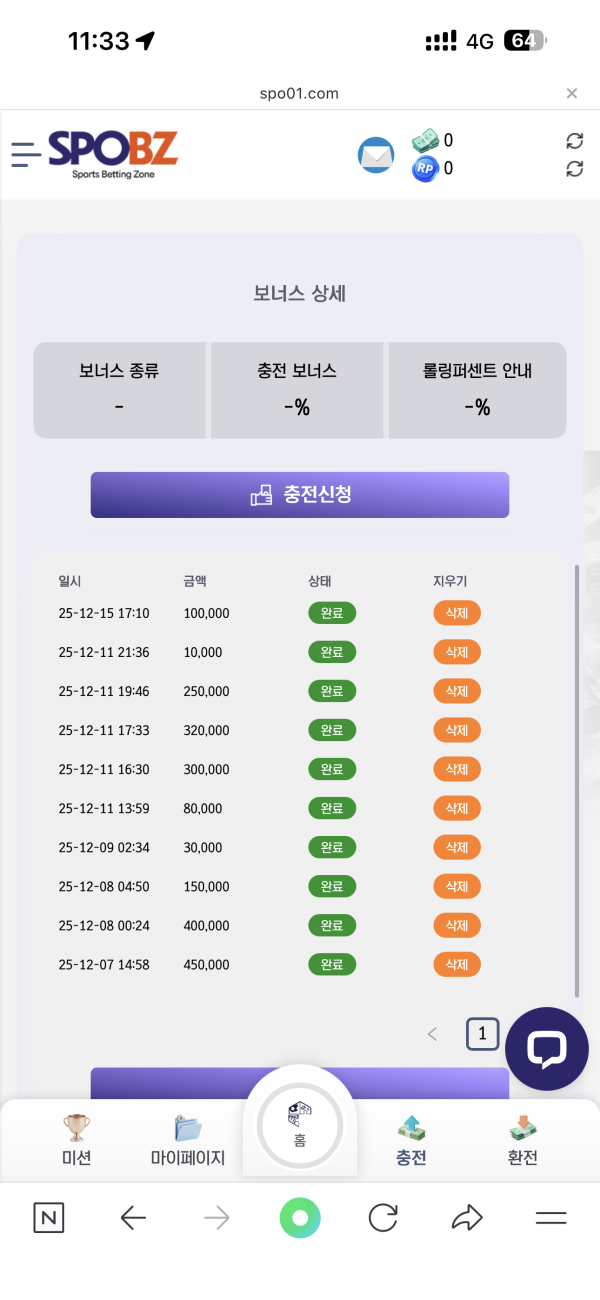The width and height of the screenshot is (600, 1300).
Task: Open the mail messages envelope icon
Action: point(376,156)
